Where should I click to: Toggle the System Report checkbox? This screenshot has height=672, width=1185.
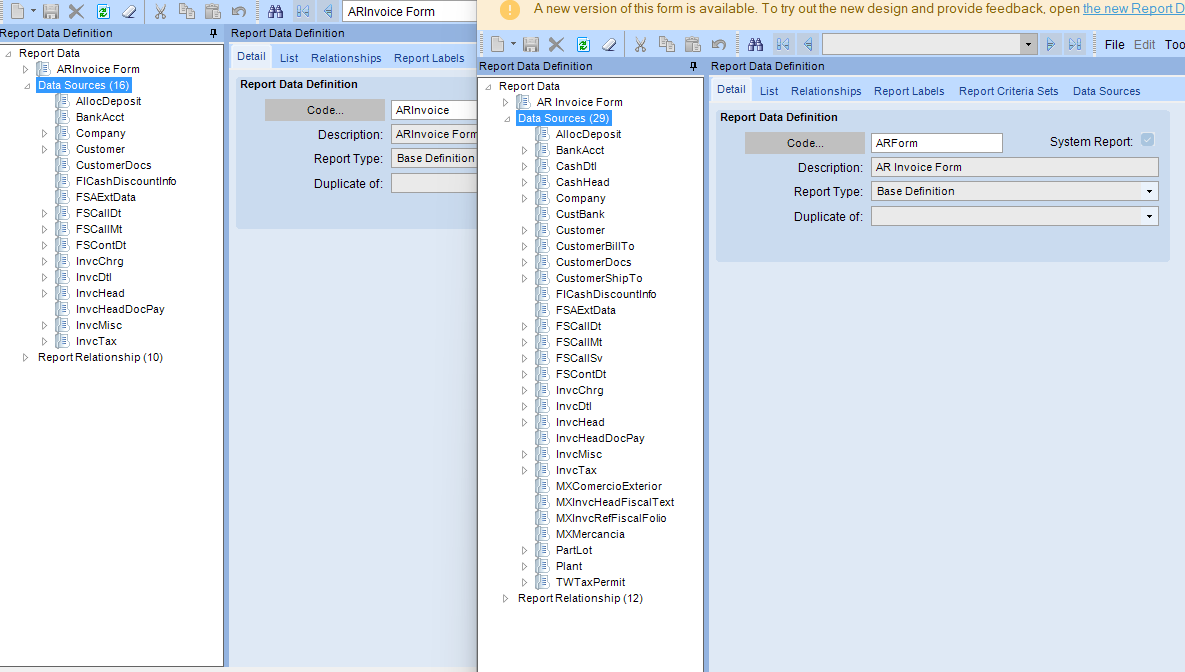pyautogui.click(x=1147, y=141)
